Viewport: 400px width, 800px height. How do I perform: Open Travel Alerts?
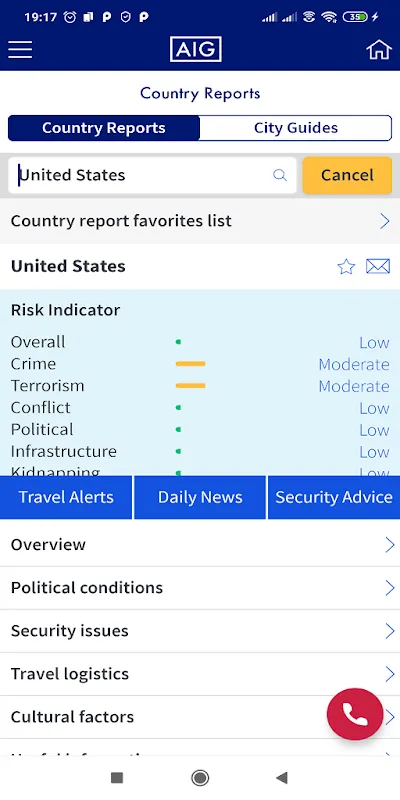pos(66,497)
